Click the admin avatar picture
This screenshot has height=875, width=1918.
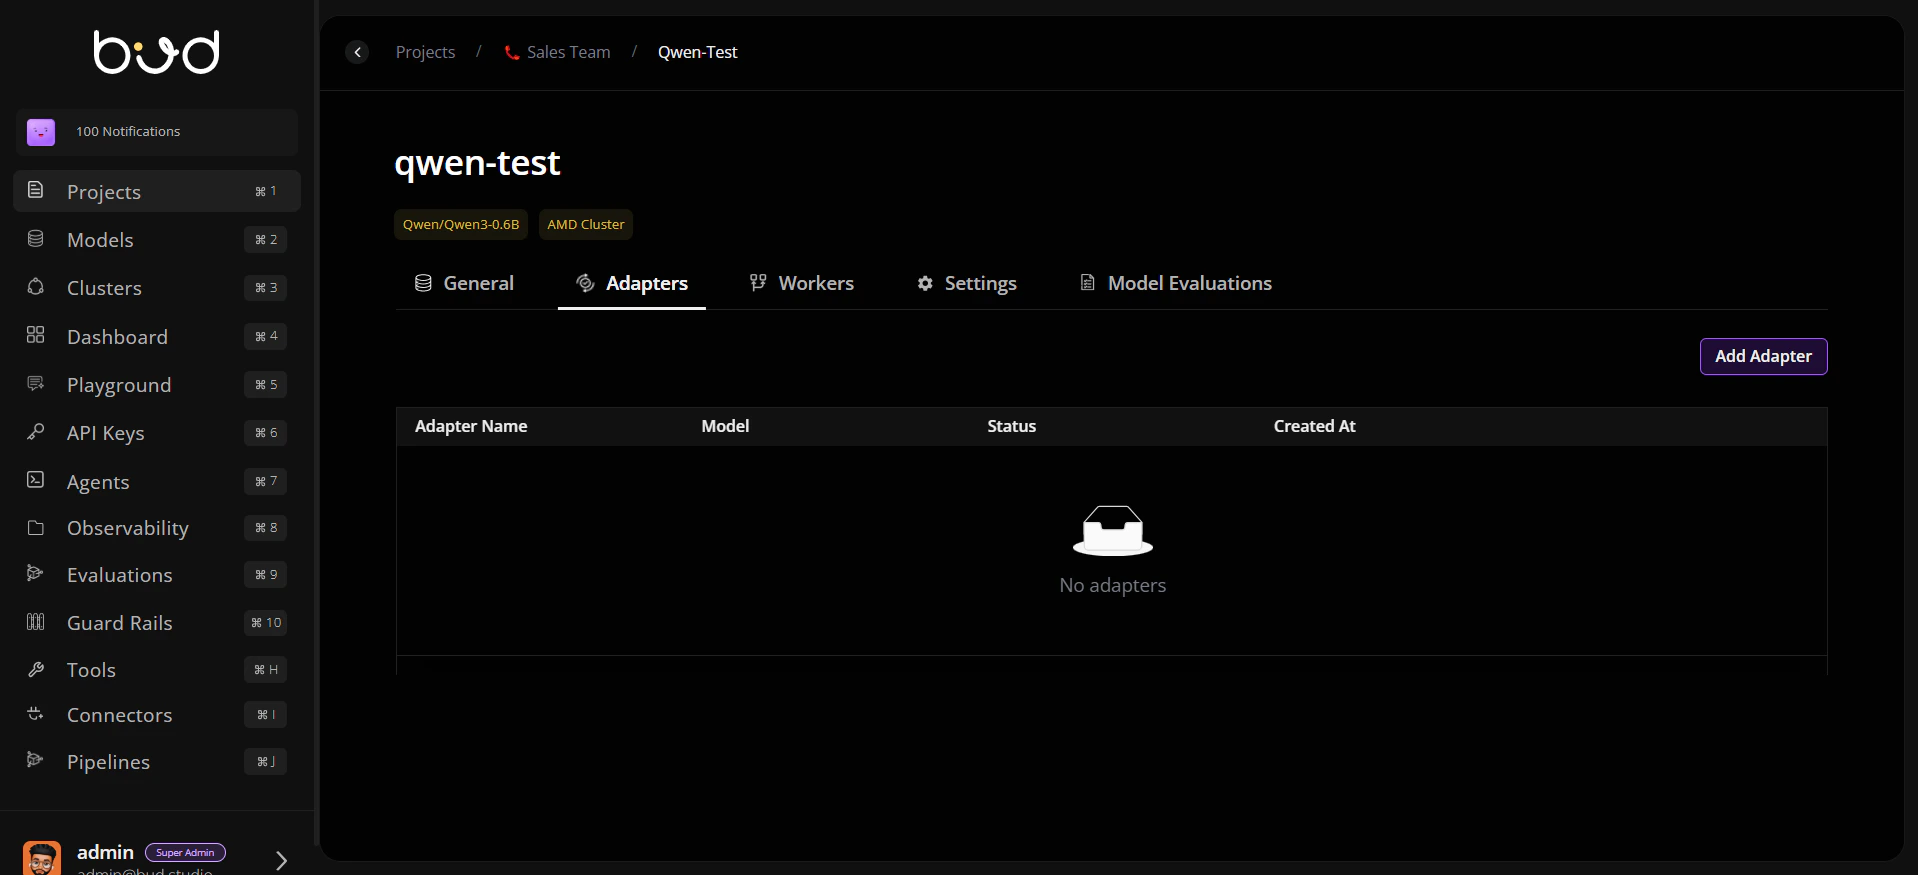[42, 859]
